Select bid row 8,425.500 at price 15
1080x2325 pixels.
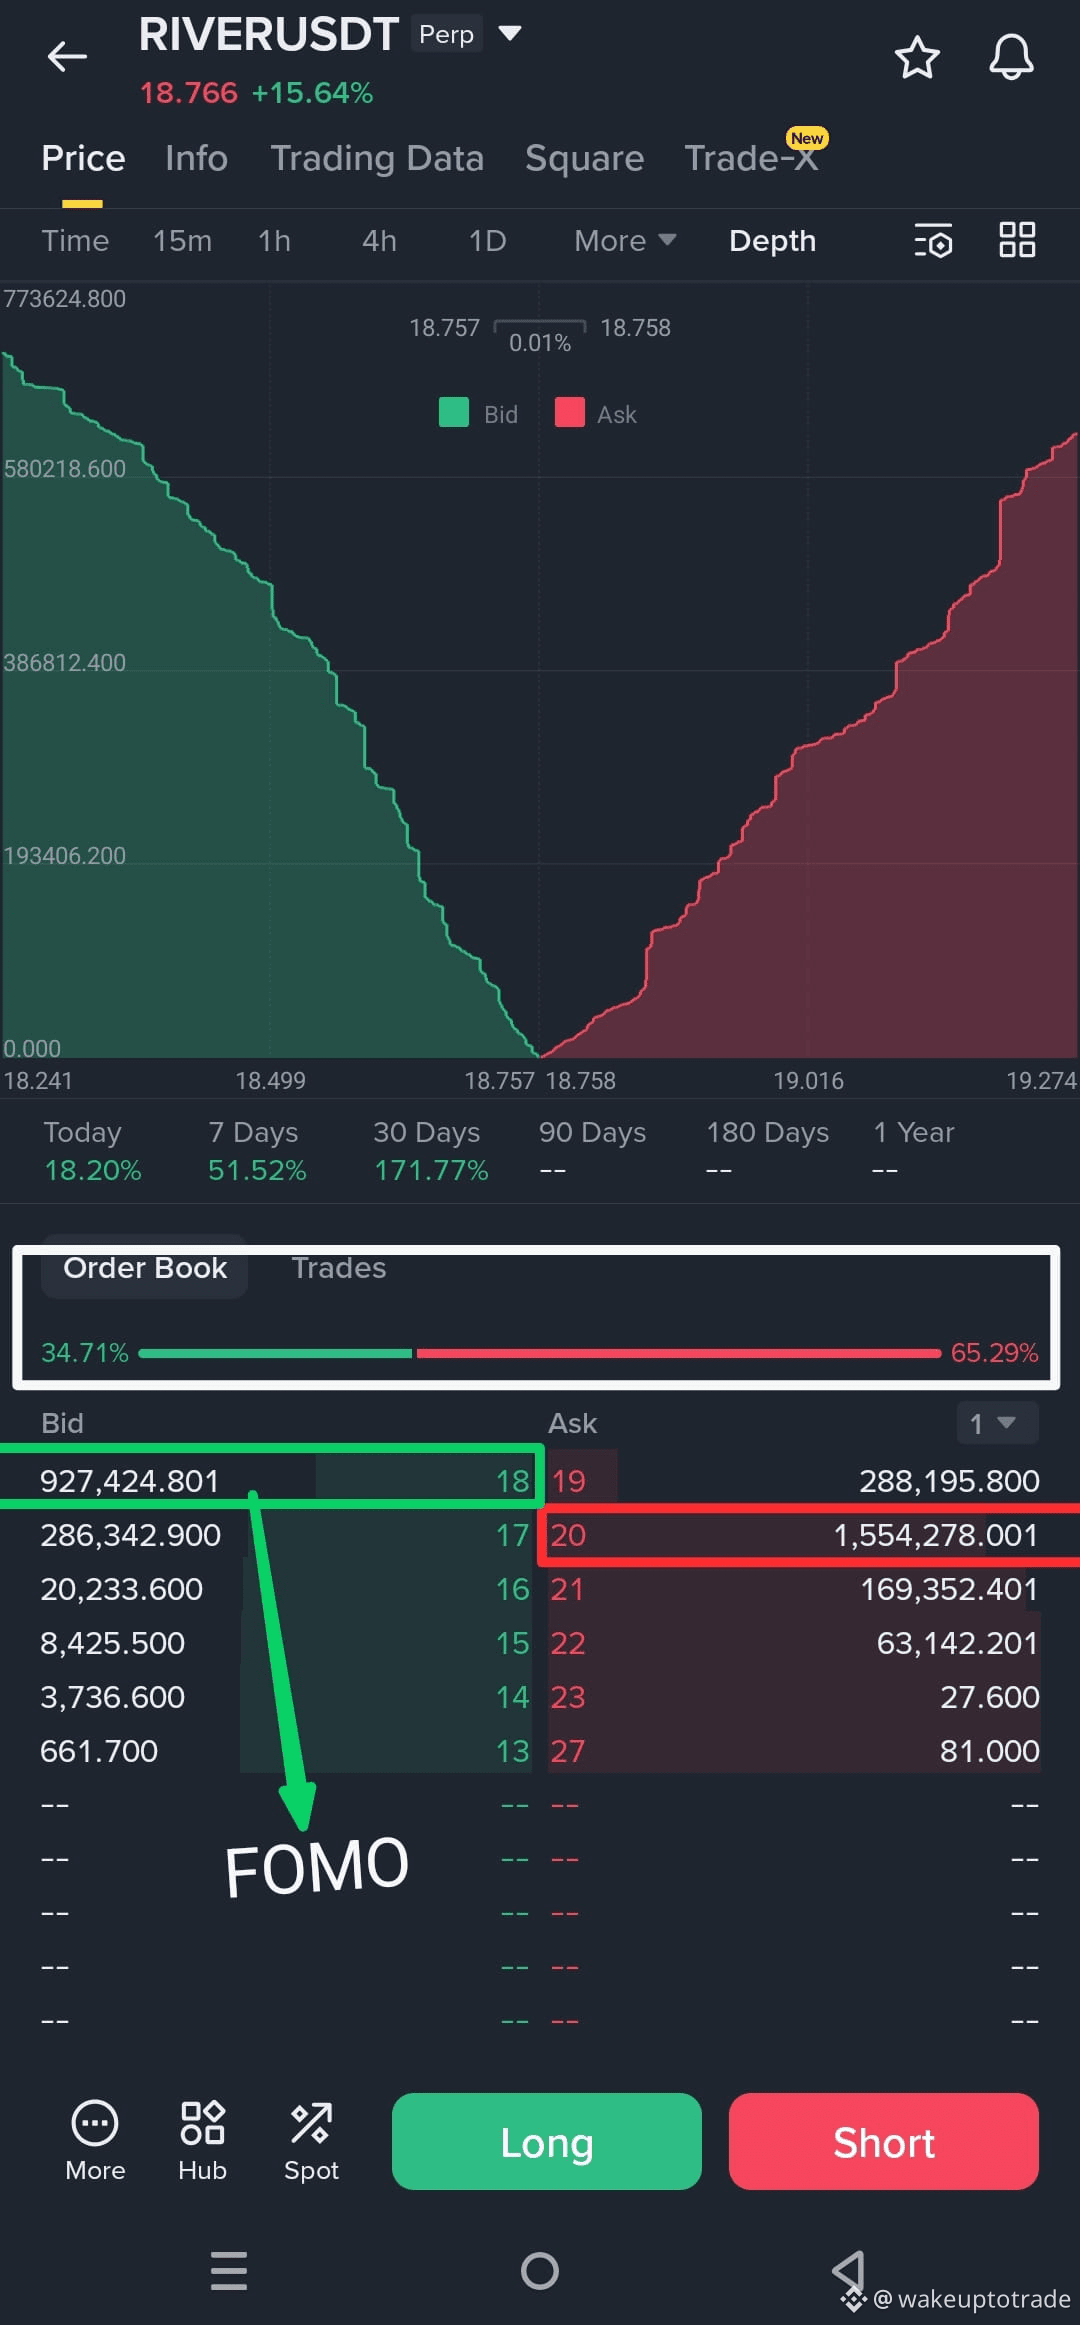pyautogui.click(x=285, y=1642)
